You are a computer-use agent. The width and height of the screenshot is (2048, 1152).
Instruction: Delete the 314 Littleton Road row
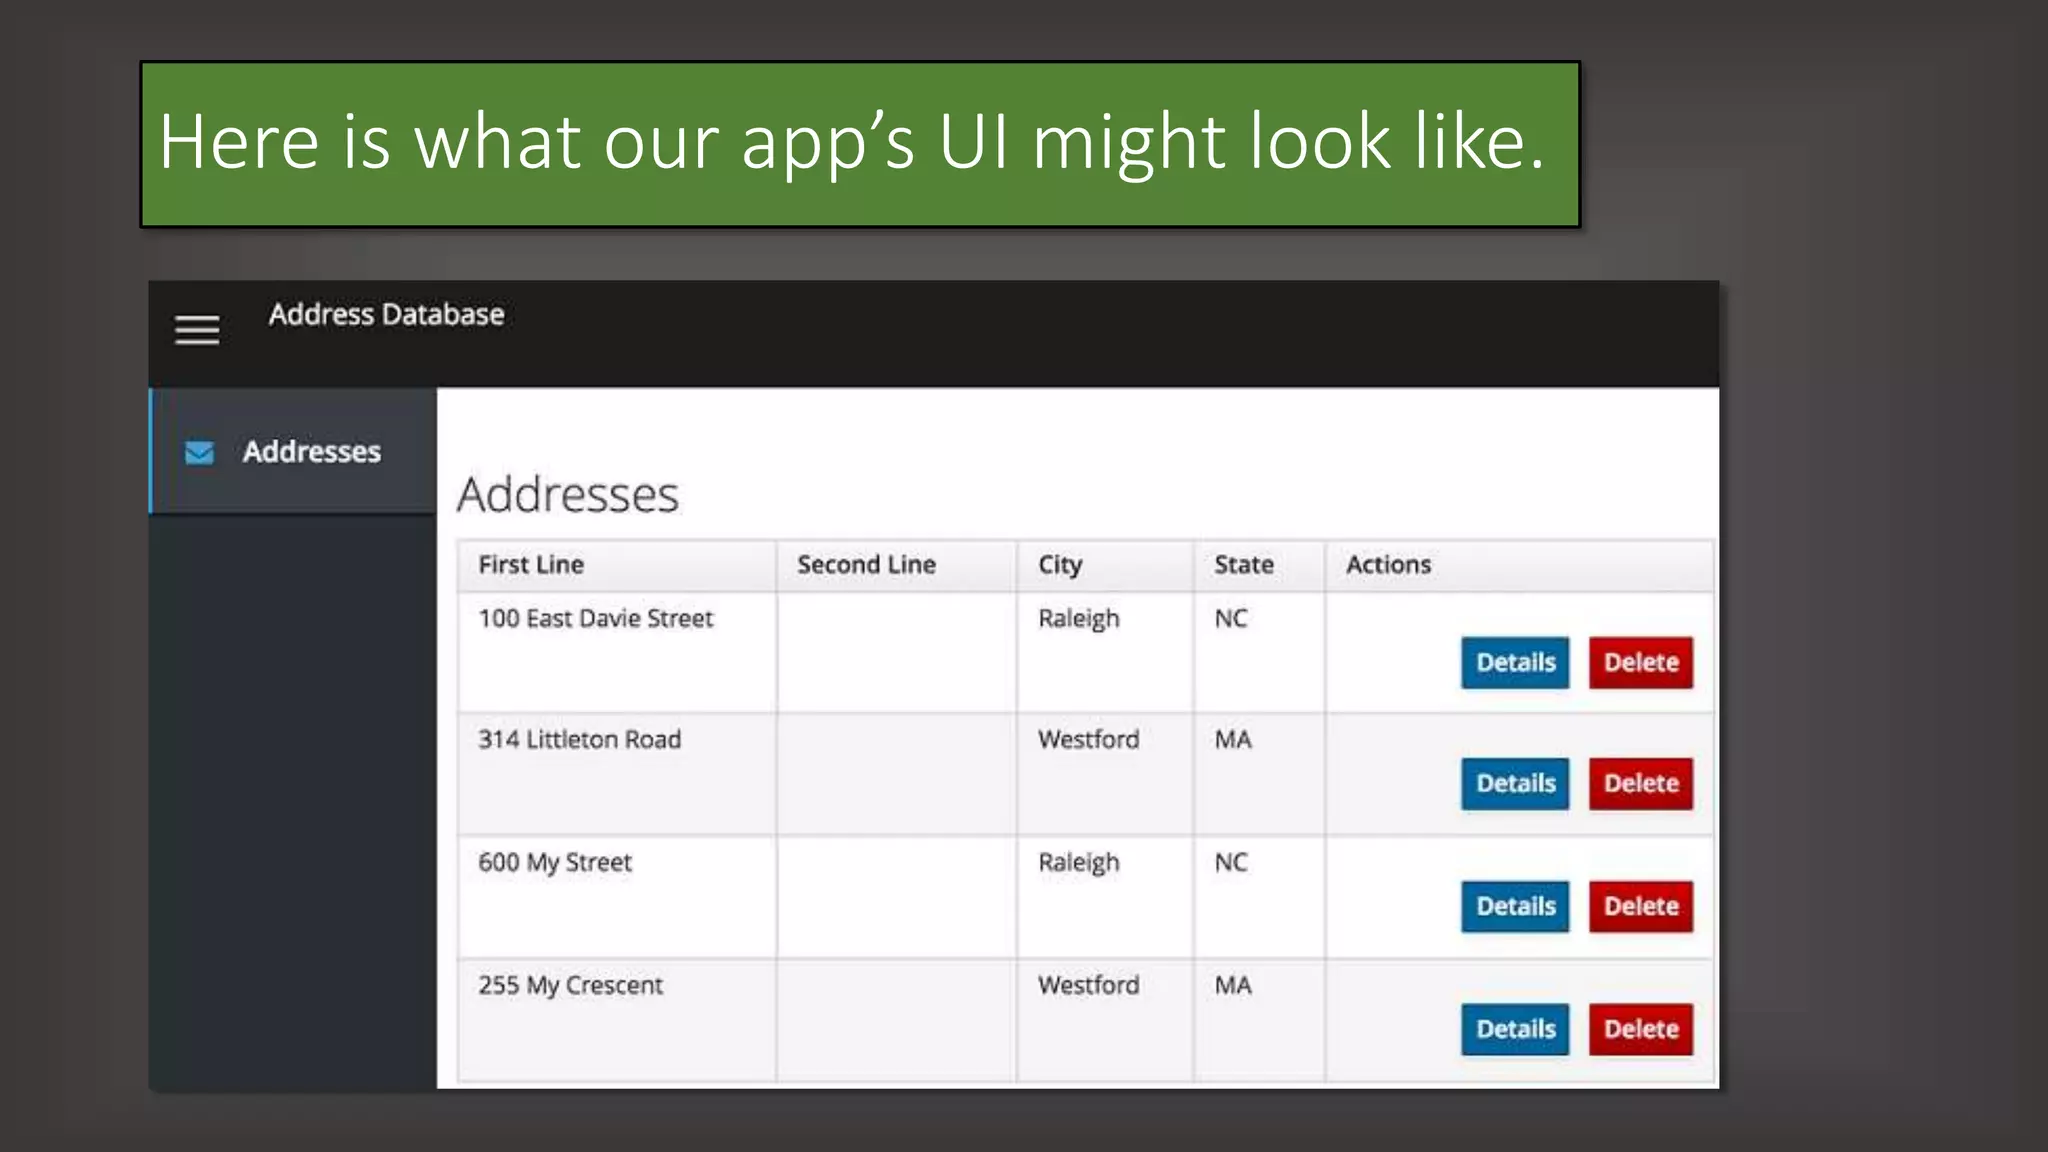(1641, 784)
